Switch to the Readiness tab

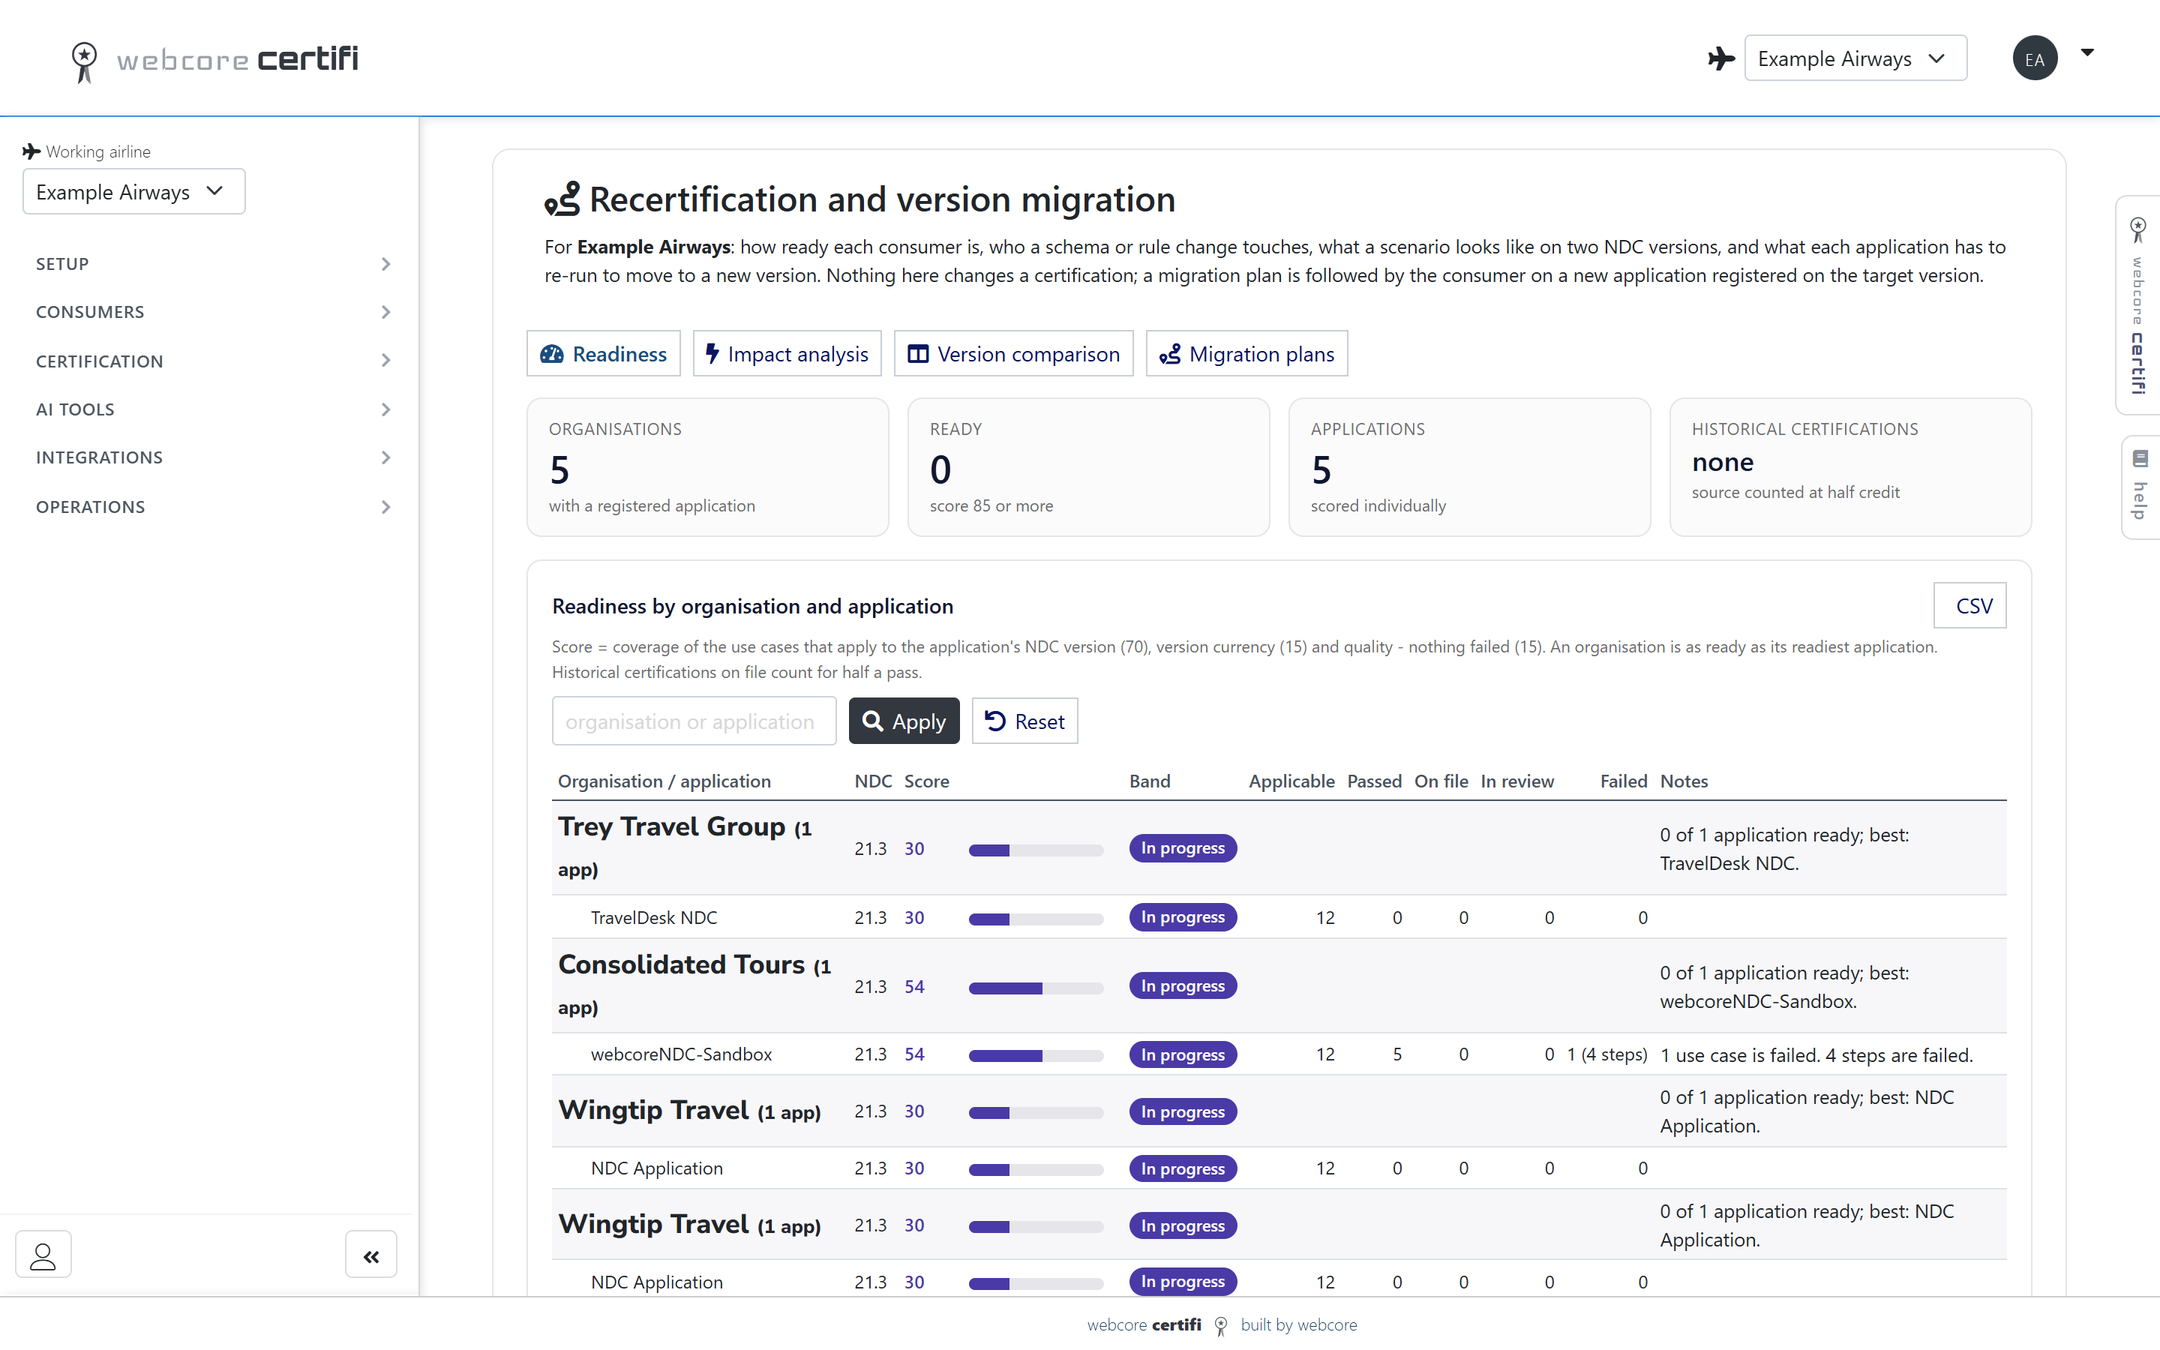point(603,354)
